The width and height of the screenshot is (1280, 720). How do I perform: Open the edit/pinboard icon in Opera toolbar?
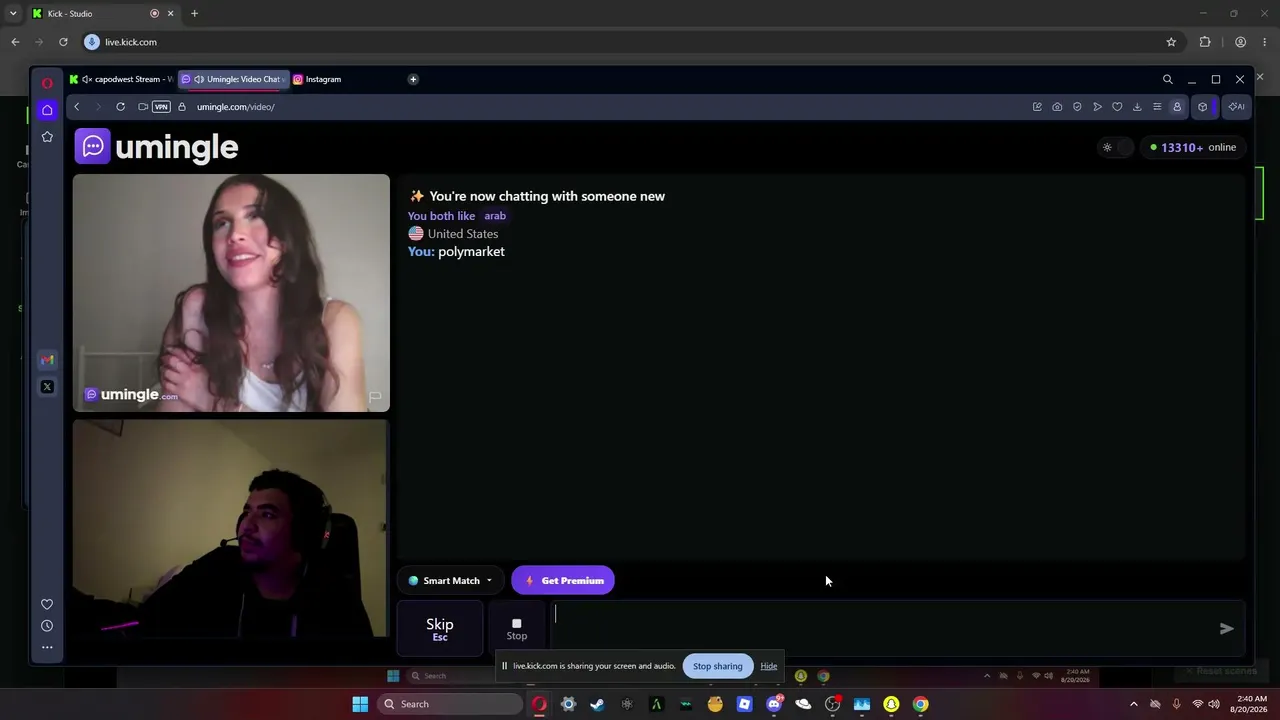(1037, 107)
